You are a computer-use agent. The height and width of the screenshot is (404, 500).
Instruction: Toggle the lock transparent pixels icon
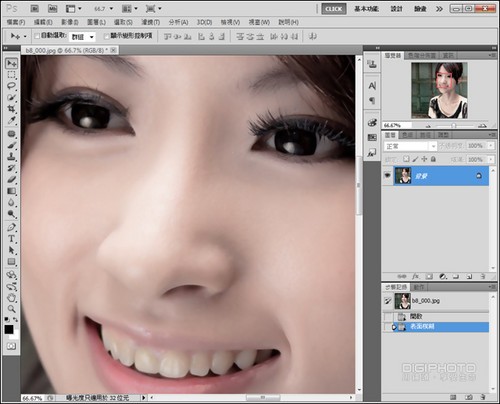coord(406,159)
